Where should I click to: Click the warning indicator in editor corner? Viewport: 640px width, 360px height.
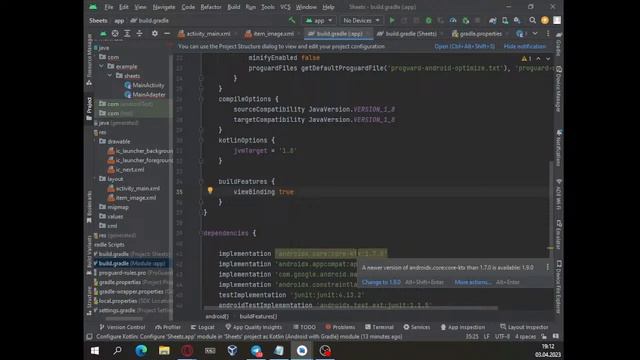coord(526,59)
